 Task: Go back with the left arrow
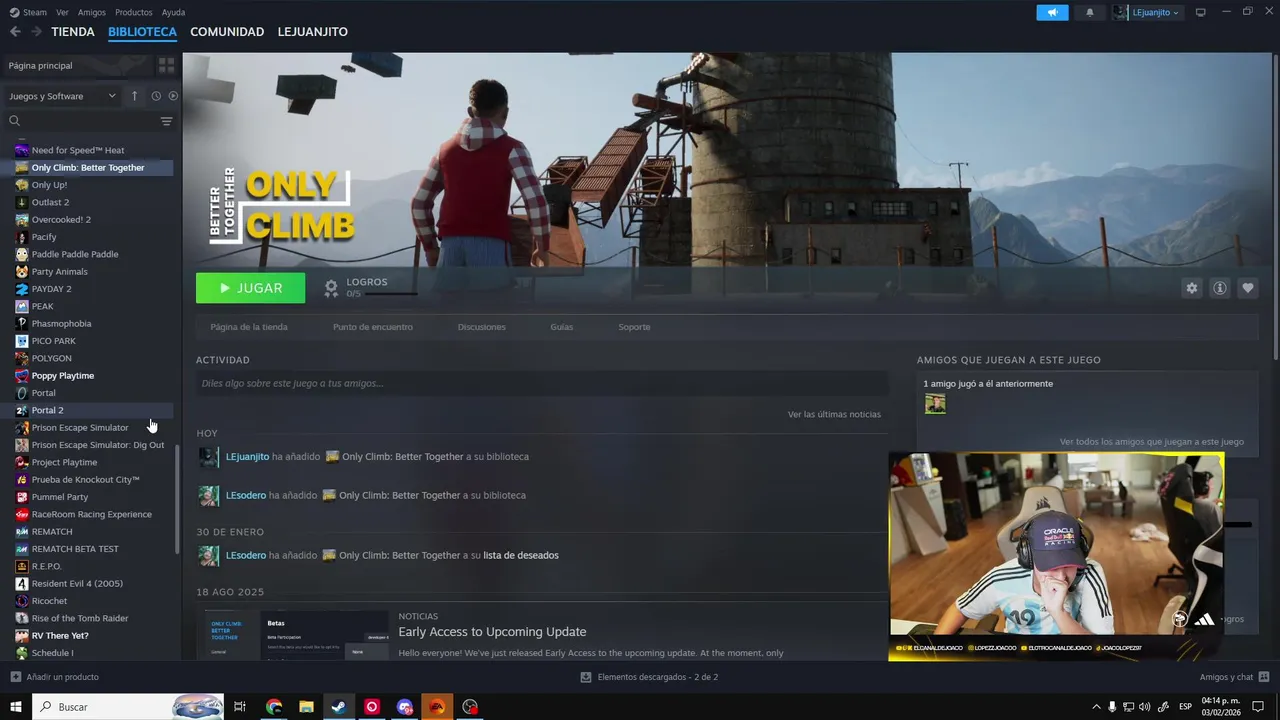[15, 32]
